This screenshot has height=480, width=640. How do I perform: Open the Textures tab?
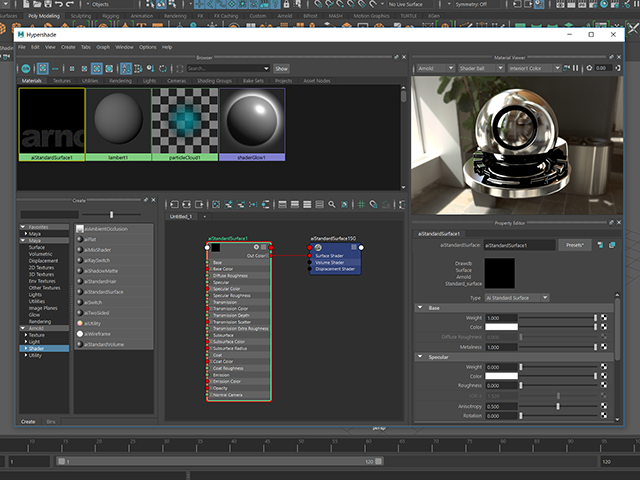[x=62, y=81]
